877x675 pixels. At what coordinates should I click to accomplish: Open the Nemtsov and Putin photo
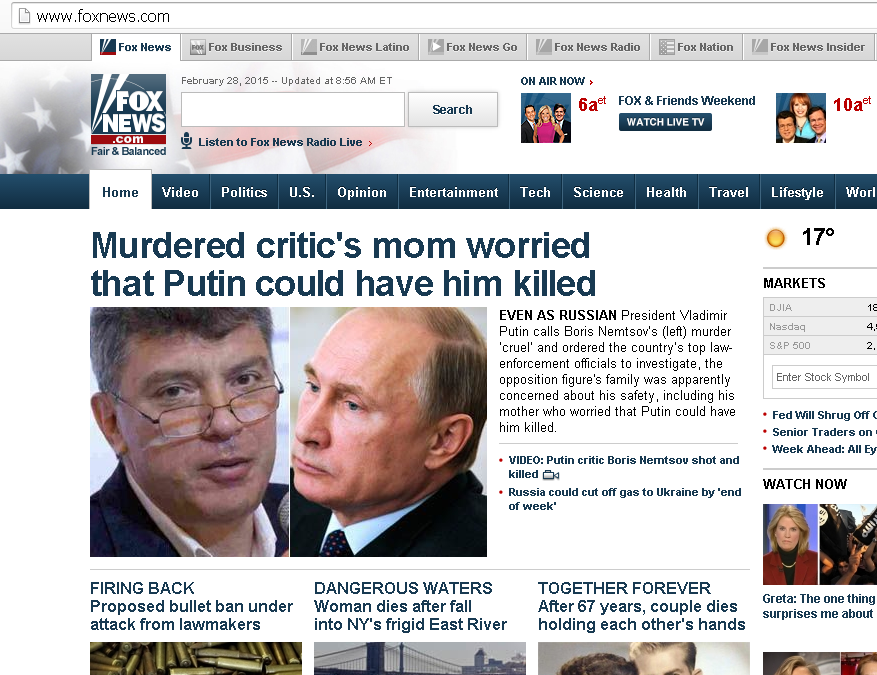coord(289,432)
